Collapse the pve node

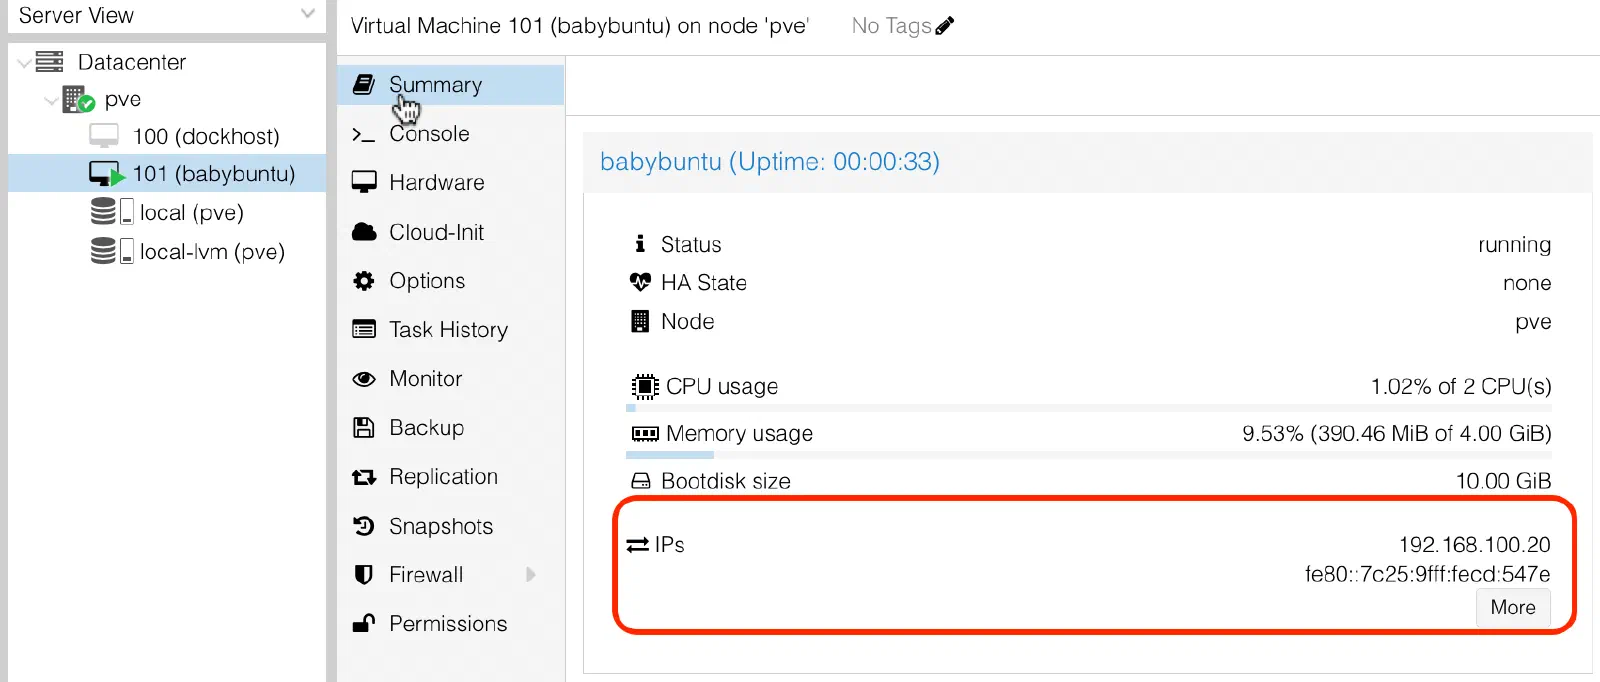[x=50, y=100]
